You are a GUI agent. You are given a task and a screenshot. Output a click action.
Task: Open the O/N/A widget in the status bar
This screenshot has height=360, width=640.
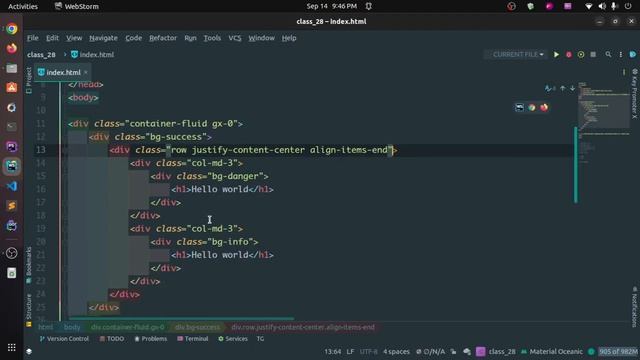coord(430,351)
